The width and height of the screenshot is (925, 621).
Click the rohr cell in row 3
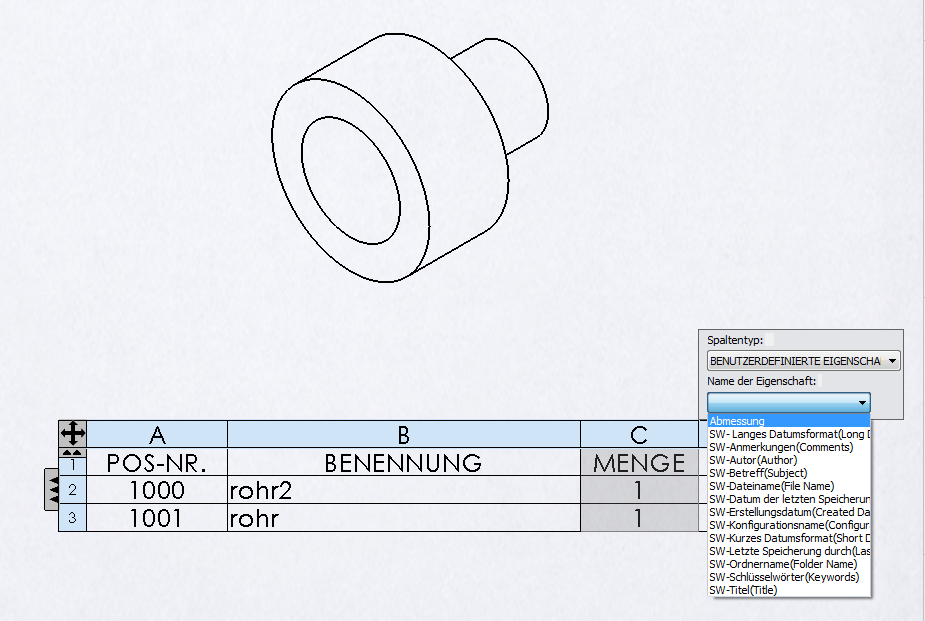coord(404,517)
